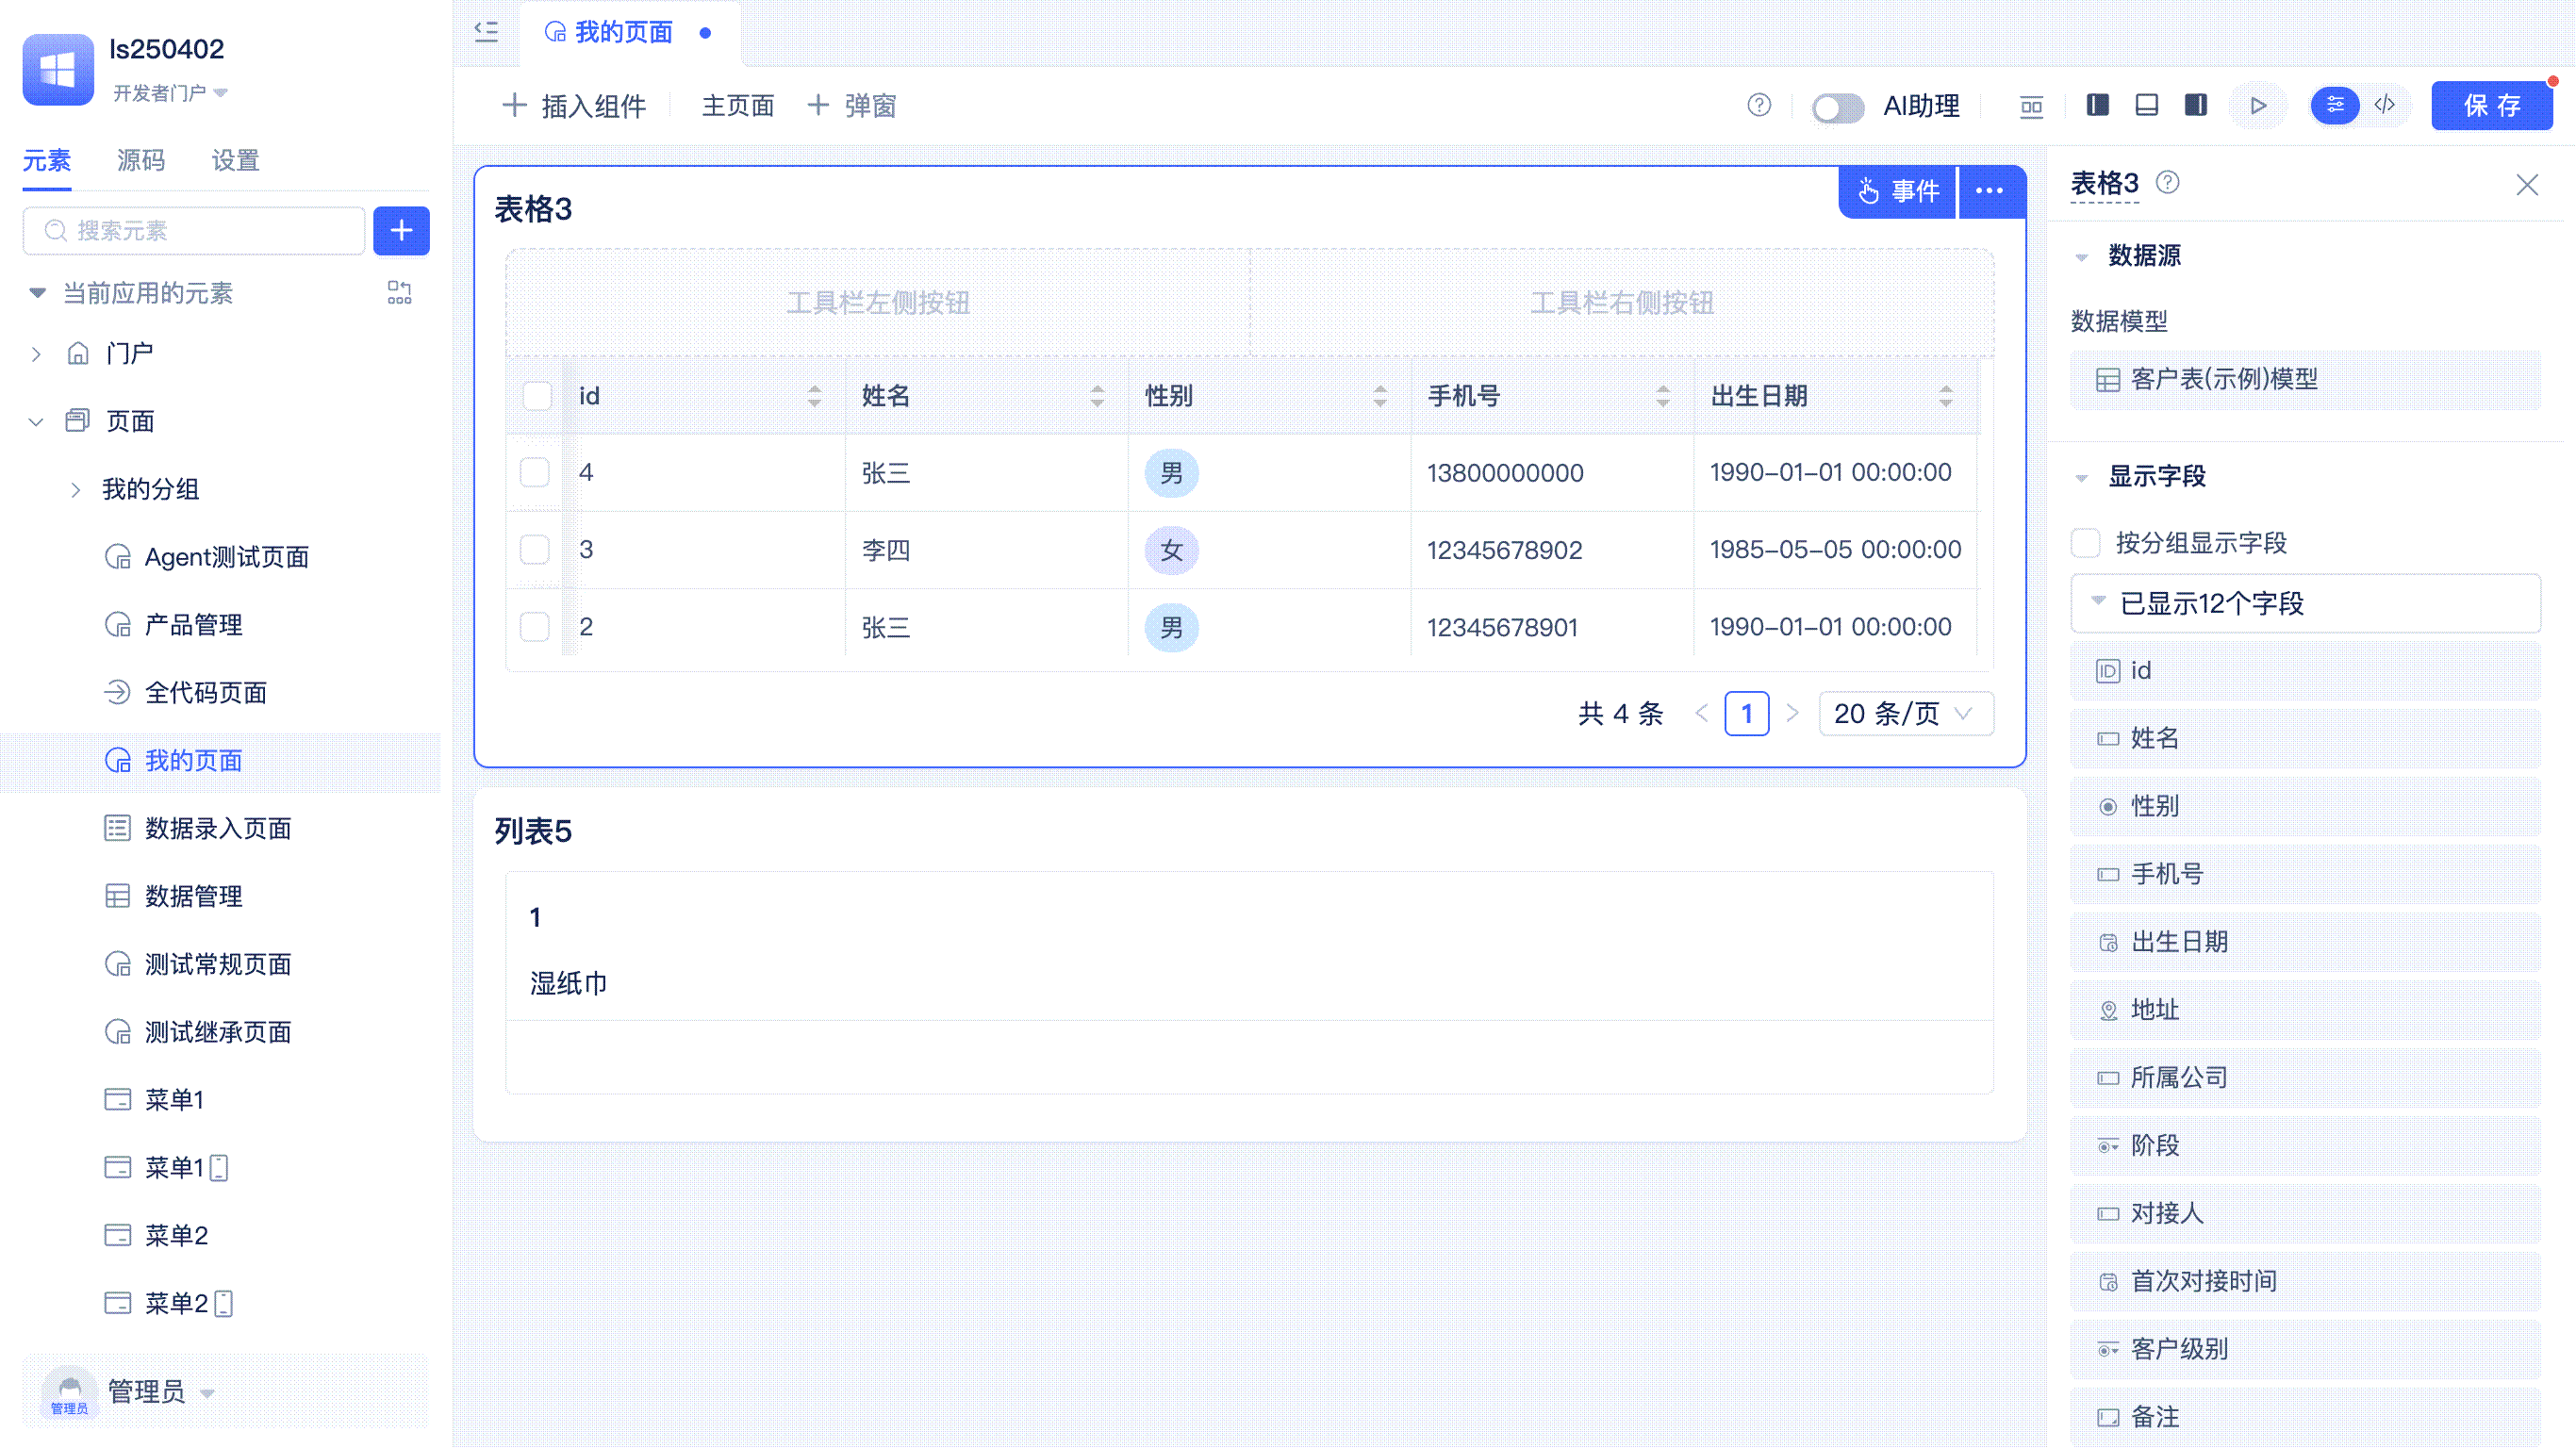
Task: Sort the 出生日期 column
Action: pyautogui.click(x=1946, y=396)
